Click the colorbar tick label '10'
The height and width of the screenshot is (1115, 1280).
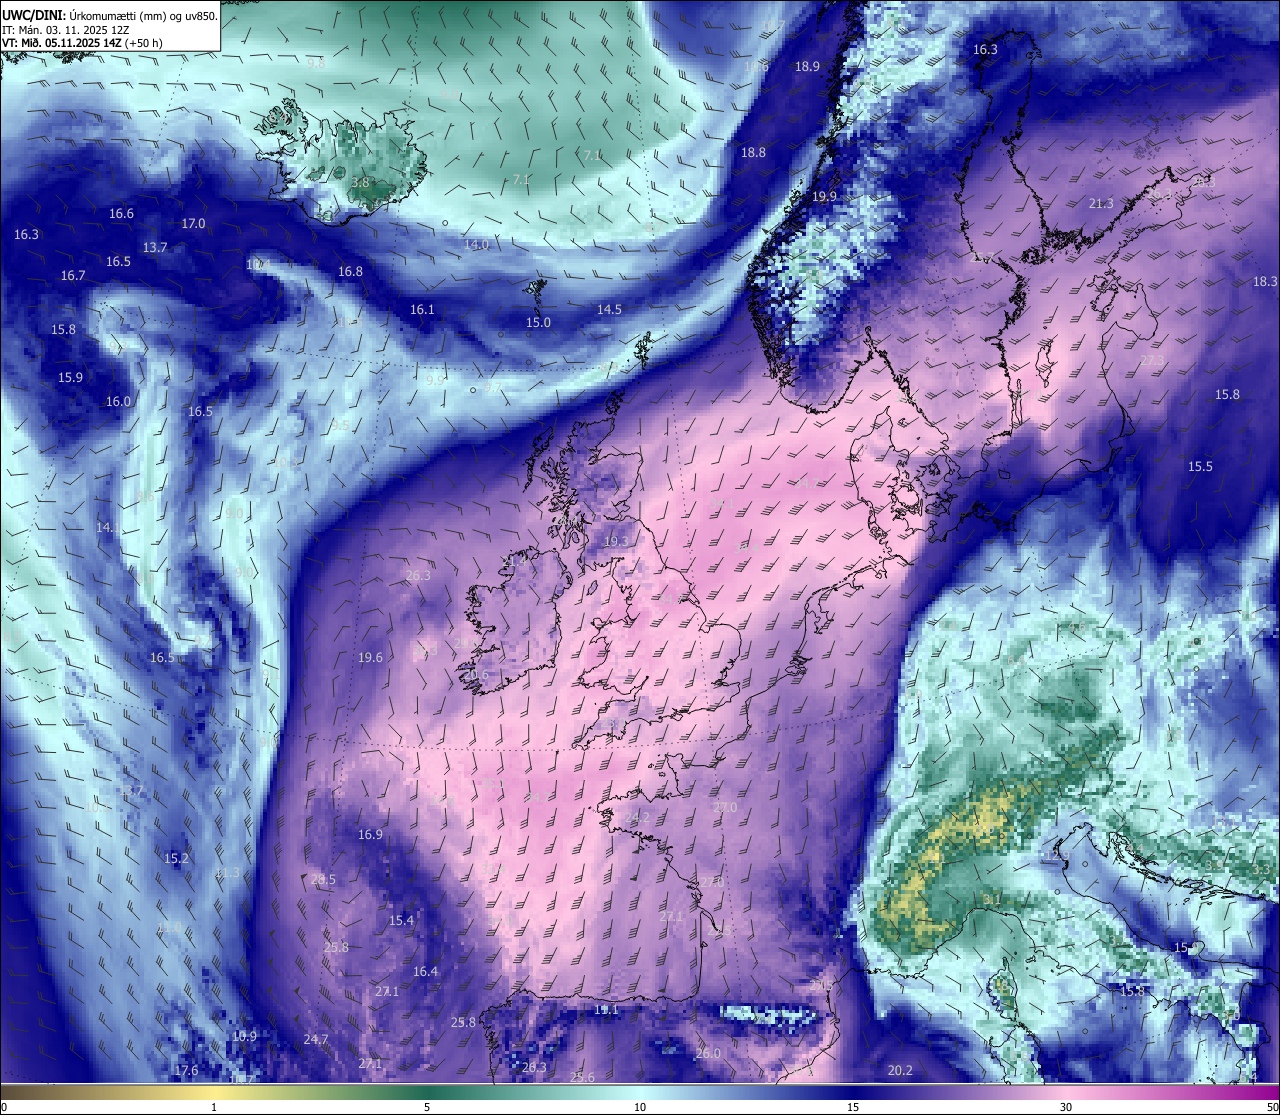(x=640, y=1107)
